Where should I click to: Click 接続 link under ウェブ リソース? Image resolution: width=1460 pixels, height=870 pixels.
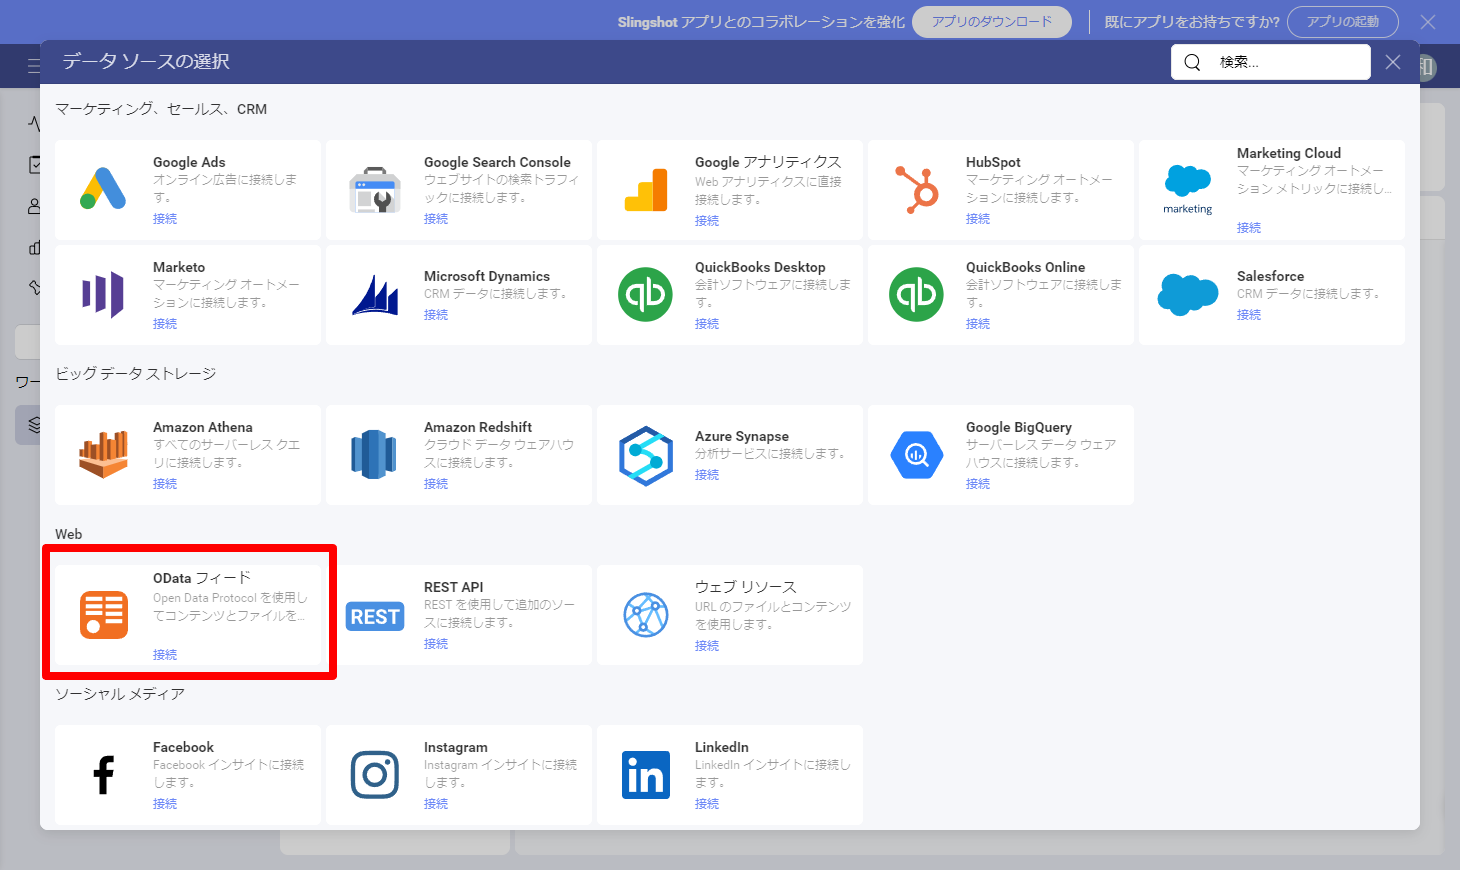pyautogui.click(x=707, y=646)
